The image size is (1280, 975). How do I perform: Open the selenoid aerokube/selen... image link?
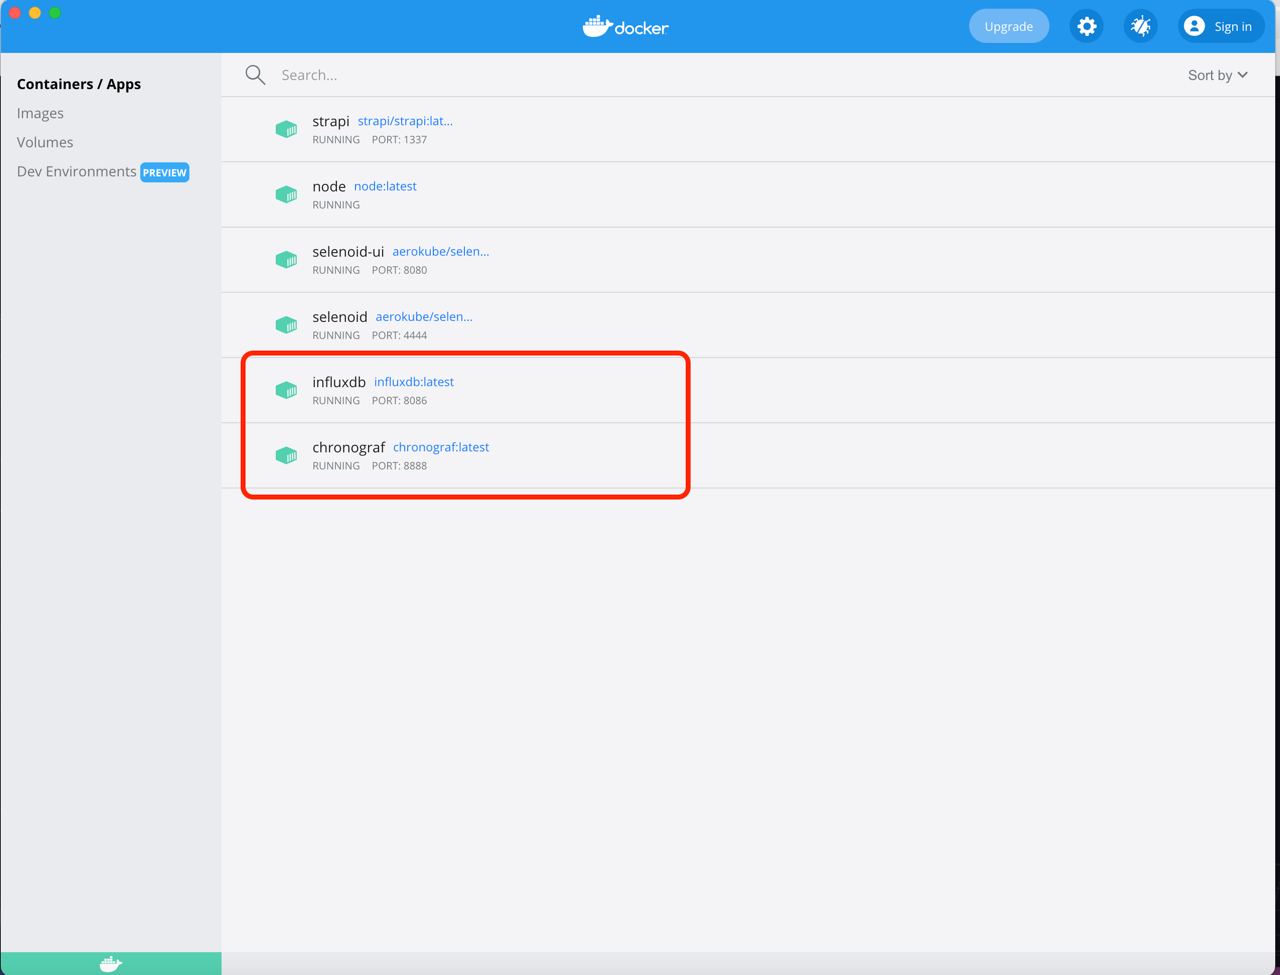[424, 316]
